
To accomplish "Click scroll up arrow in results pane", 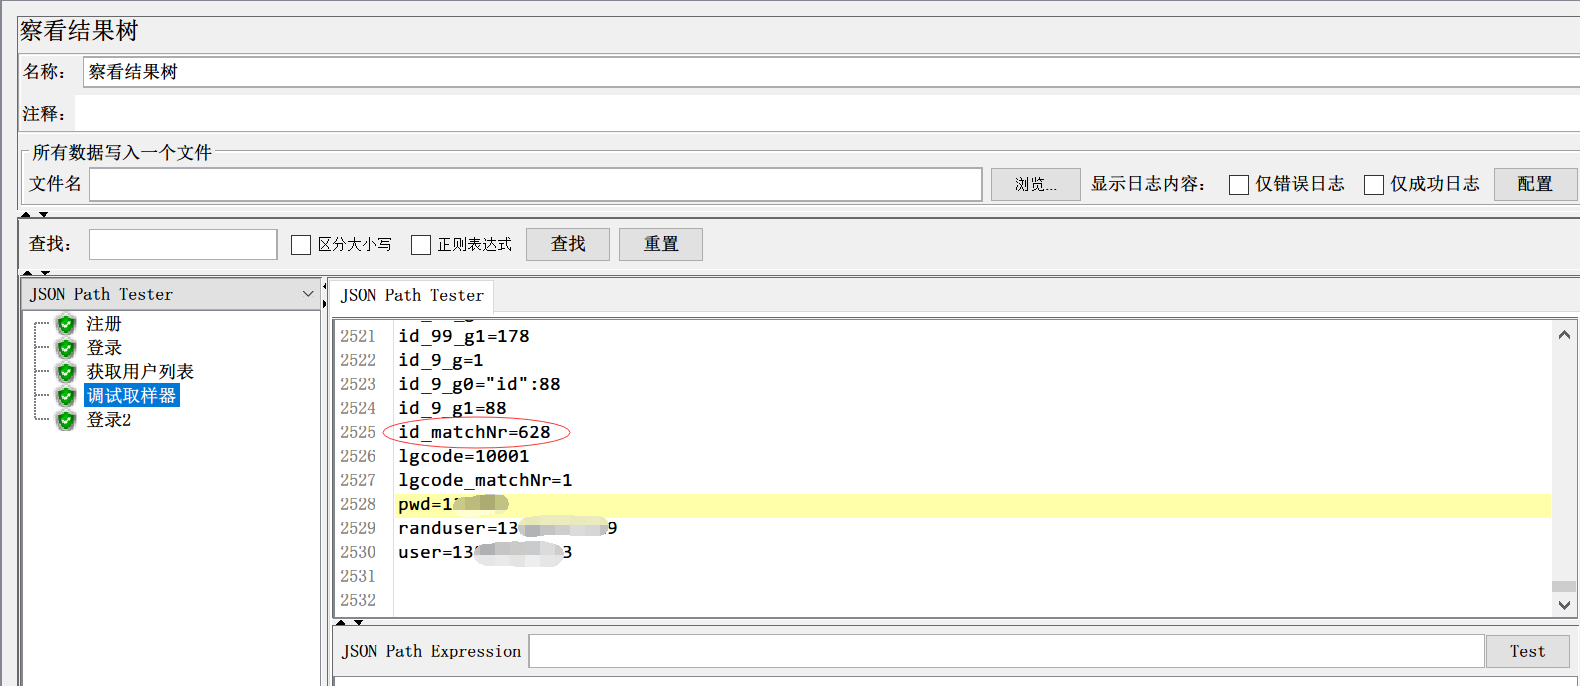I will point(1564,335).
